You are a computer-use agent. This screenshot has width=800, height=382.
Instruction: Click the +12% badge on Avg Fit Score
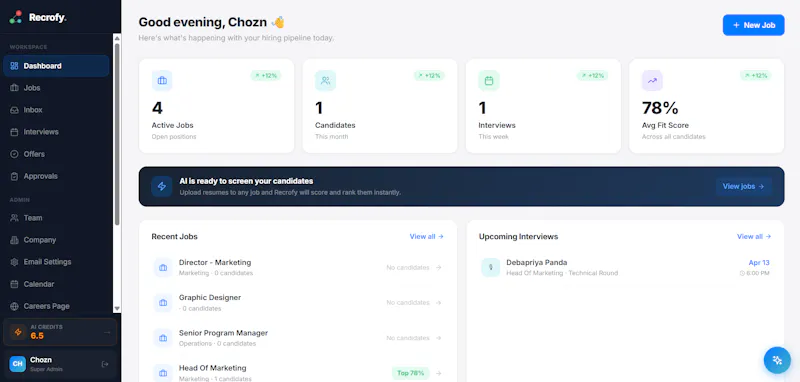[x=756, y=75]
